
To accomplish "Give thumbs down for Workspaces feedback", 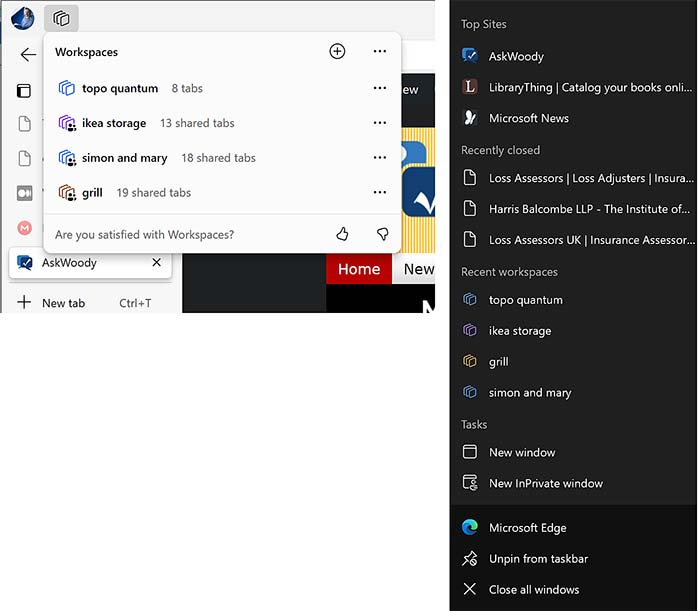I will pos(382,234).
